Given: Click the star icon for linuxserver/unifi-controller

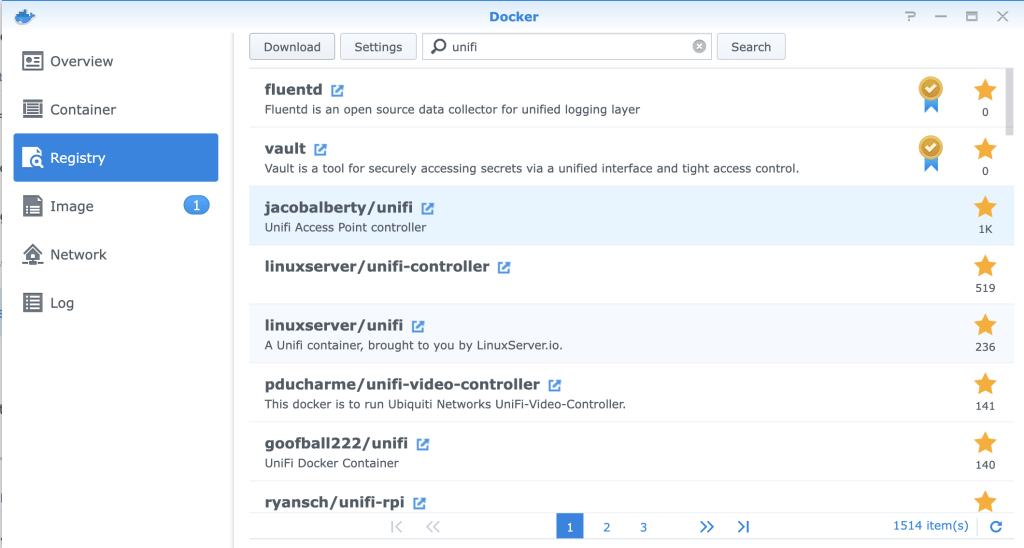Looking at the screenshot, I should click(985, 266).
